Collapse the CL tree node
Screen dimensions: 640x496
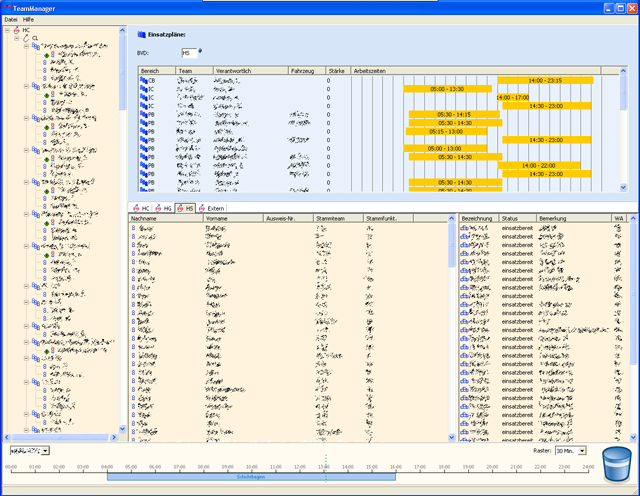(x=17, y=38)
